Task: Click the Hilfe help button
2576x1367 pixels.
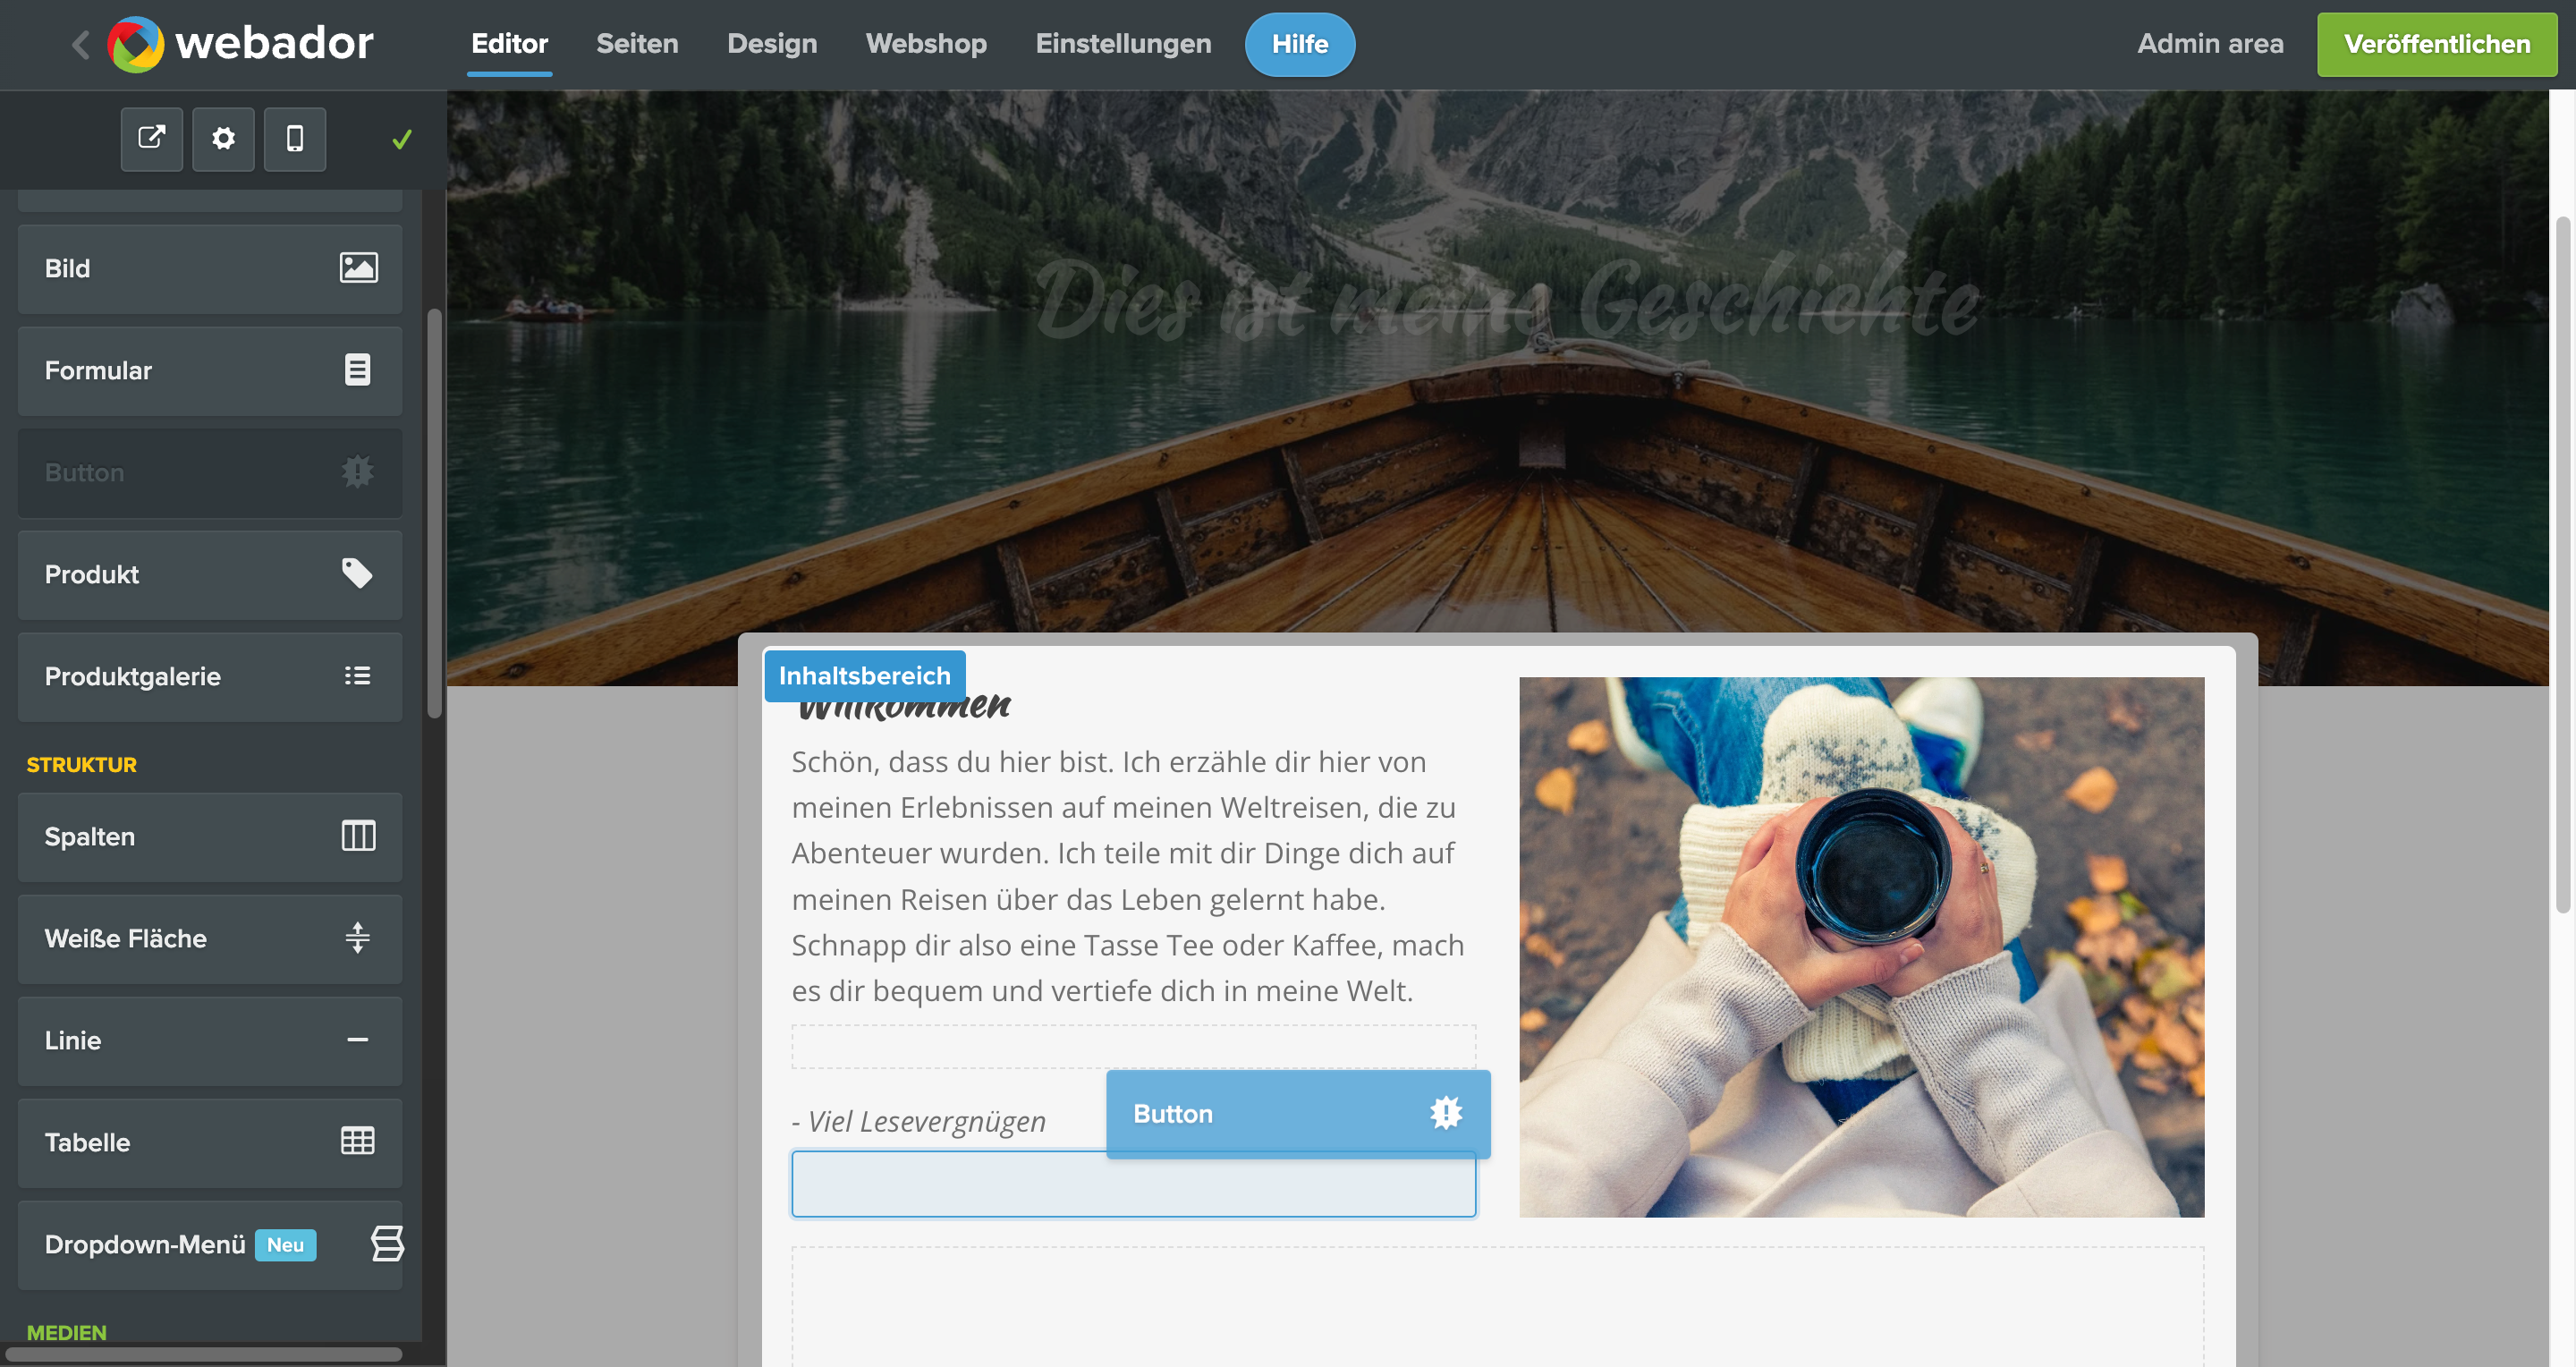Action: tap(1300, 44)
